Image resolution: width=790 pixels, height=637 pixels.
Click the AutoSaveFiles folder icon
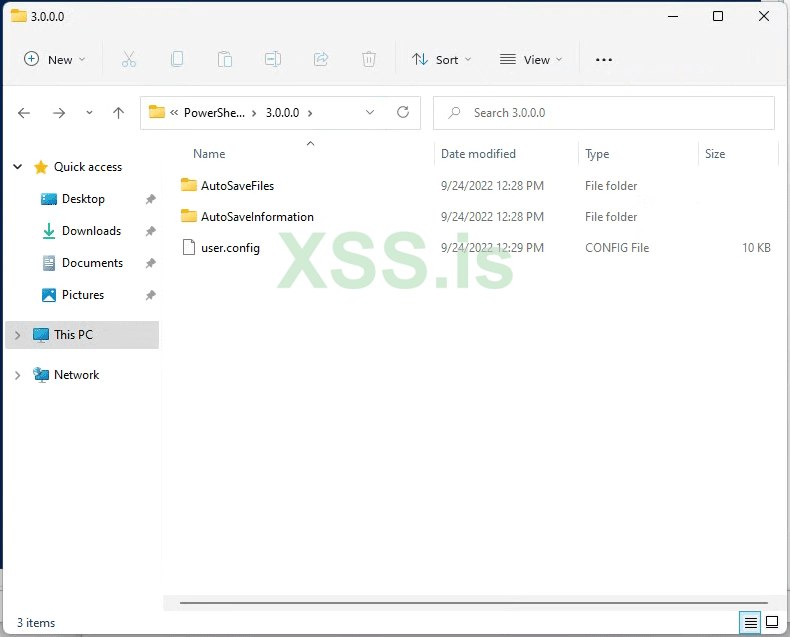[x=189, y=185]
